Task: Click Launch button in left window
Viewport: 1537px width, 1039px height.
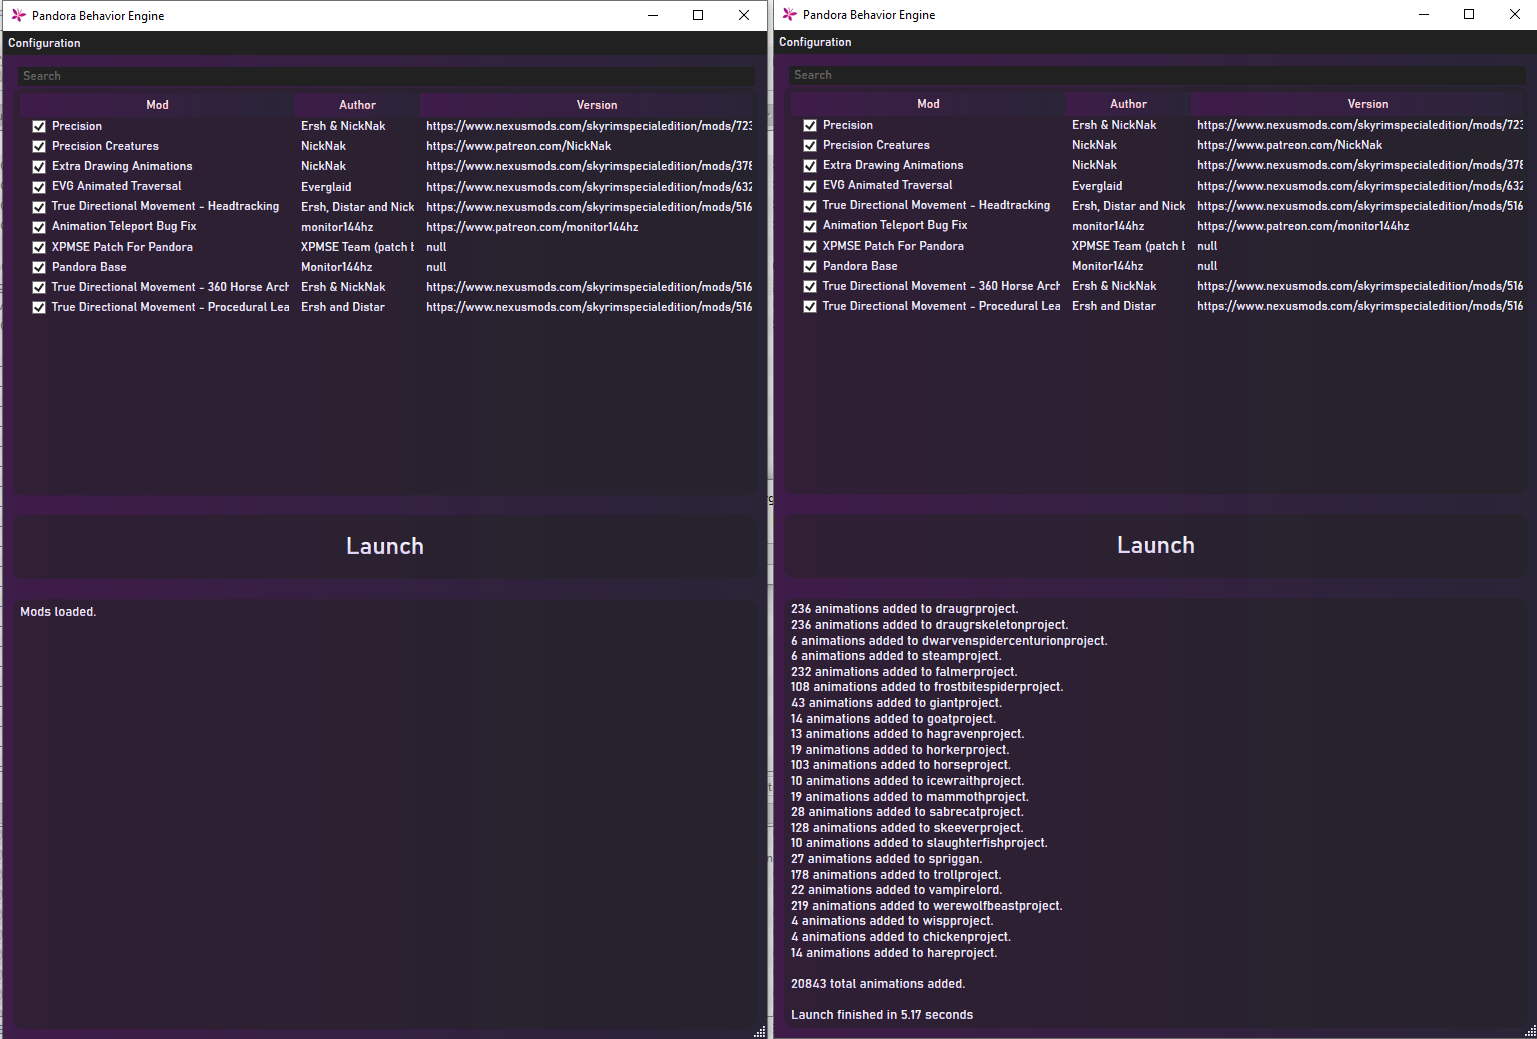Action: 385,546
